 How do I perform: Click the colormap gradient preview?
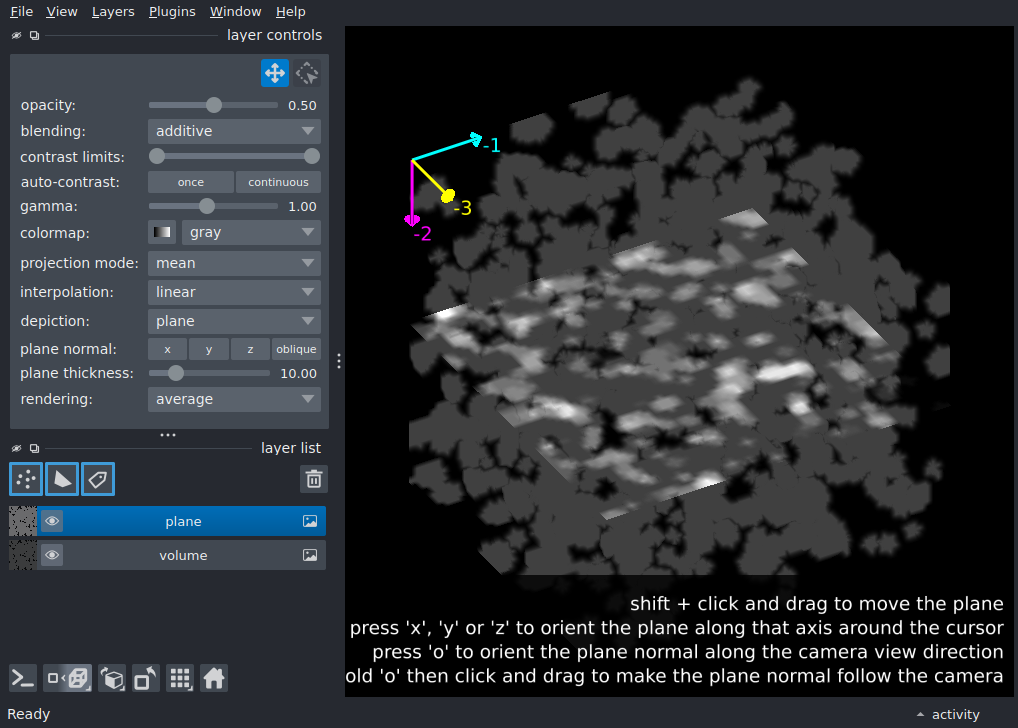point(162,232)
